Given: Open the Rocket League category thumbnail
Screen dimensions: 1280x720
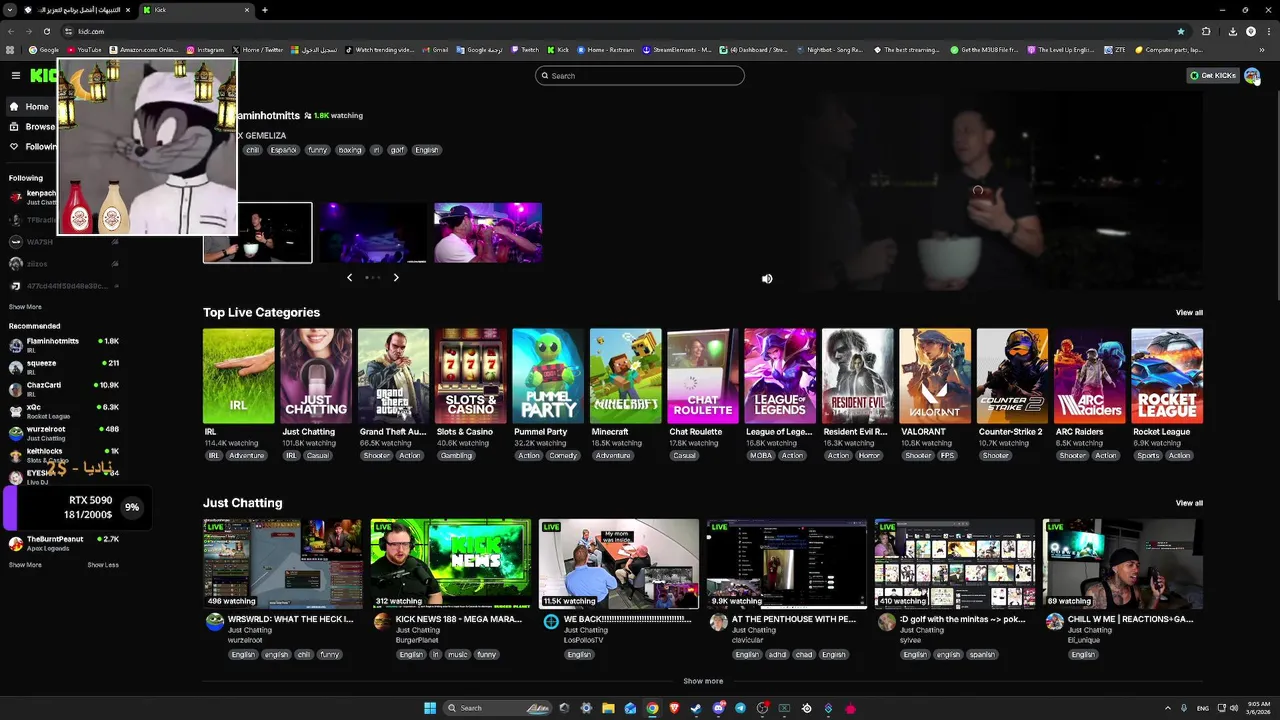Looking at the screenshot, I should [x=1167, y=376].
